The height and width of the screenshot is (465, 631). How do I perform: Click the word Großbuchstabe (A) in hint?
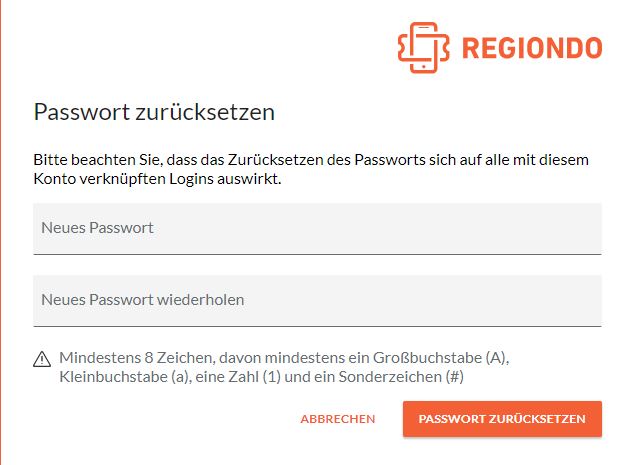point(439,358)
